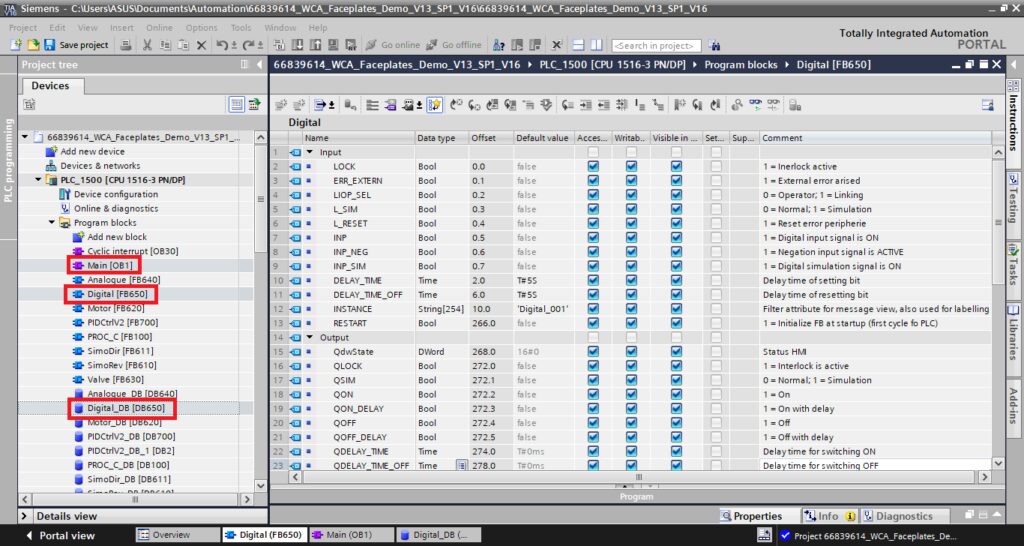Toggle Visible checkbox for LIOP_SEL row
1024x546 pixels.
click(x=676, y=195)
